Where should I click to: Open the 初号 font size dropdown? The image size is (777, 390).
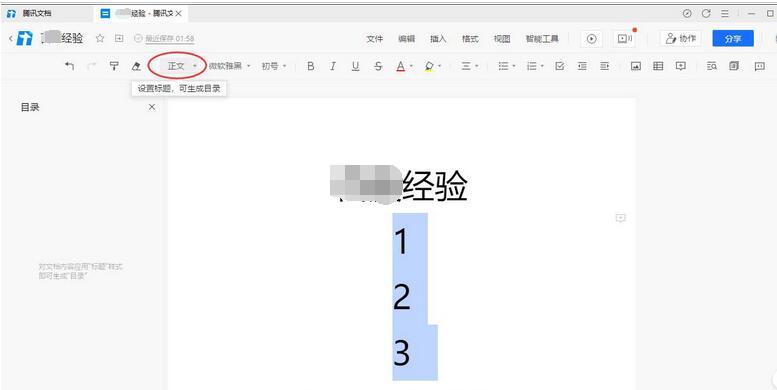[274, 66]
